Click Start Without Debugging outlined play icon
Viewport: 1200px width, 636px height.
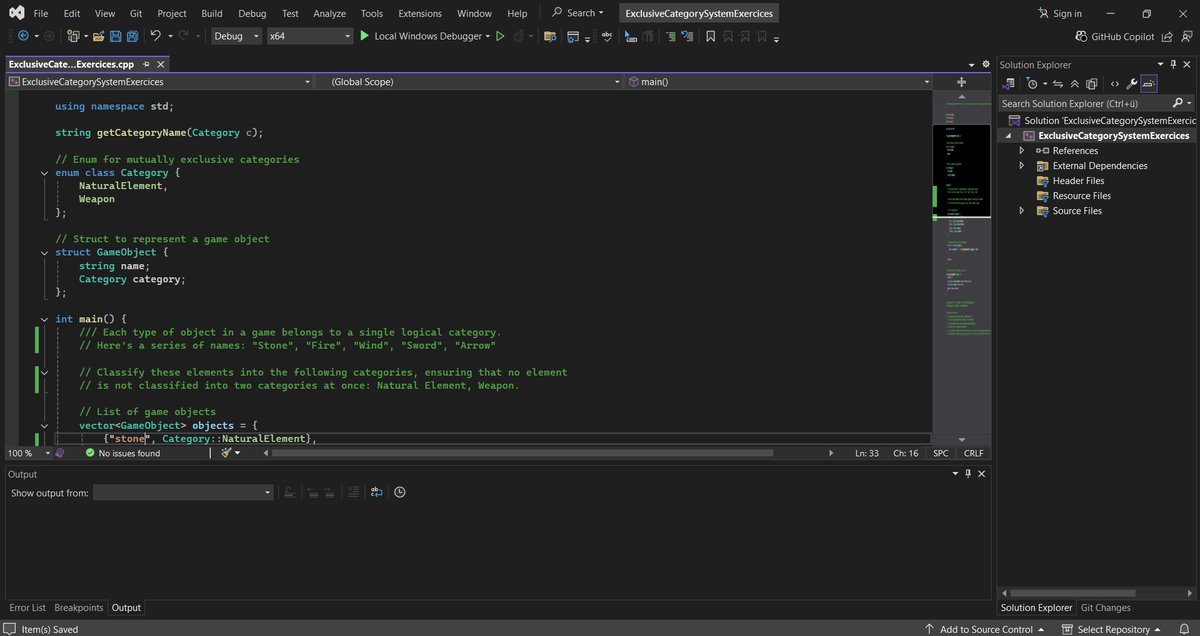(500, 36)
